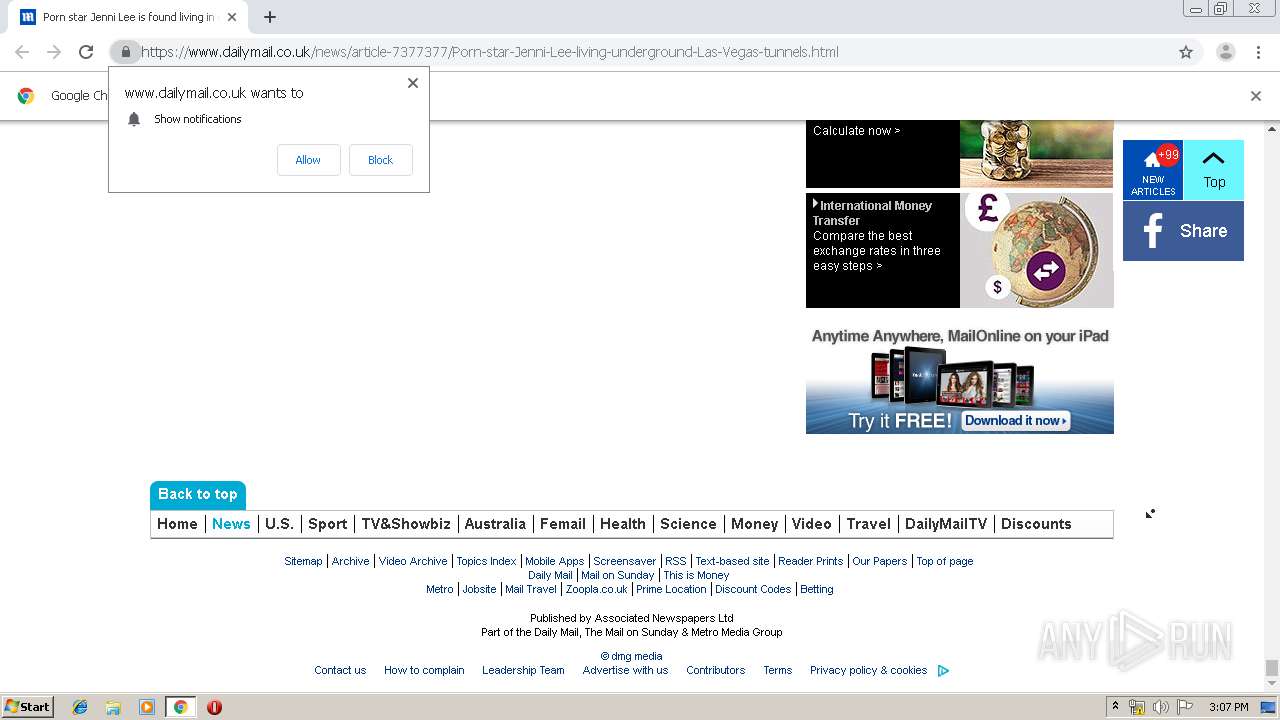This screenshot has height=720, width=1280.
Task: Select the News navigation item
Action: click(x=231, y=524)
